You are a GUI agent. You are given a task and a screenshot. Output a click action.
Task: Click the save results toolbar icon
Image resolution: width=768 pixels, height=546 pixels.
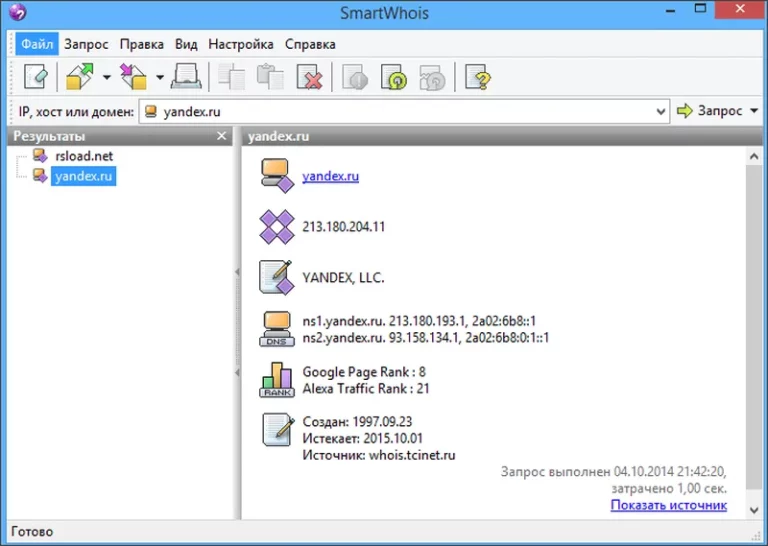click(133, 76)
